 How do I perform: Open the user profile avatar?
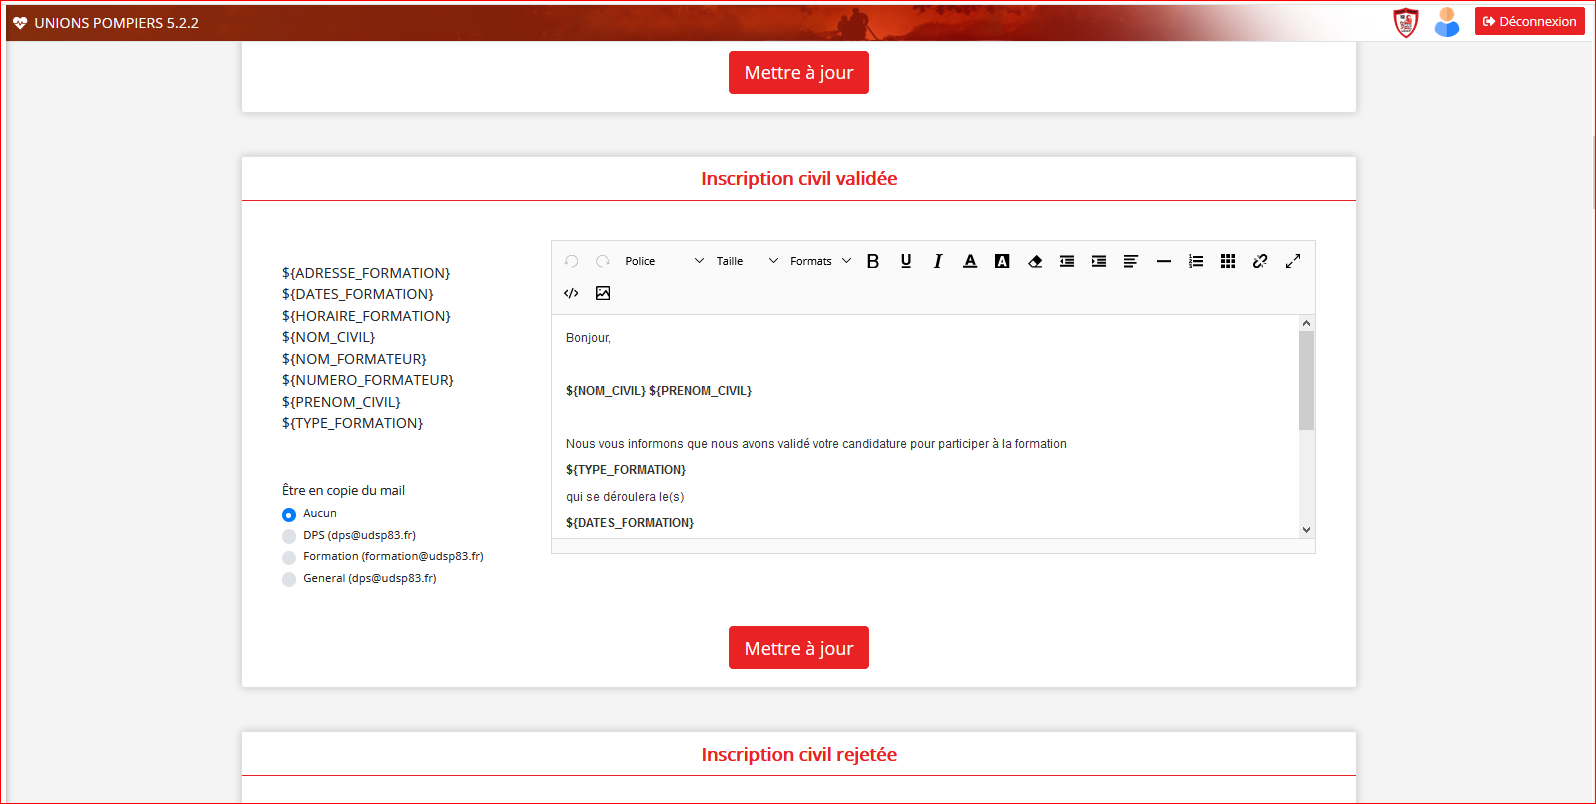coord(1446,21)
